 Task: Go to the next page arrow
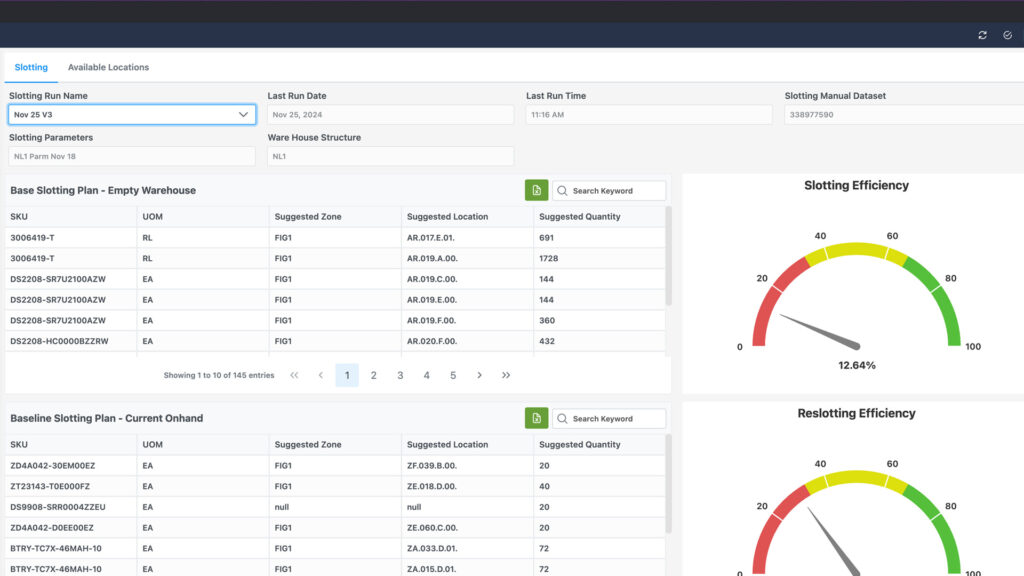coord(479,375)
